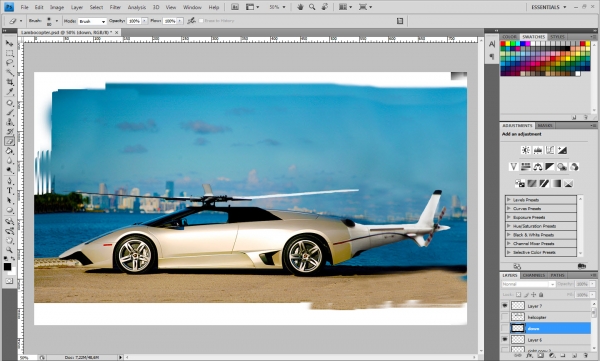600x361 pixels.
Task: Check the Erase to History checkbox
Action: [x=201, y=21]
